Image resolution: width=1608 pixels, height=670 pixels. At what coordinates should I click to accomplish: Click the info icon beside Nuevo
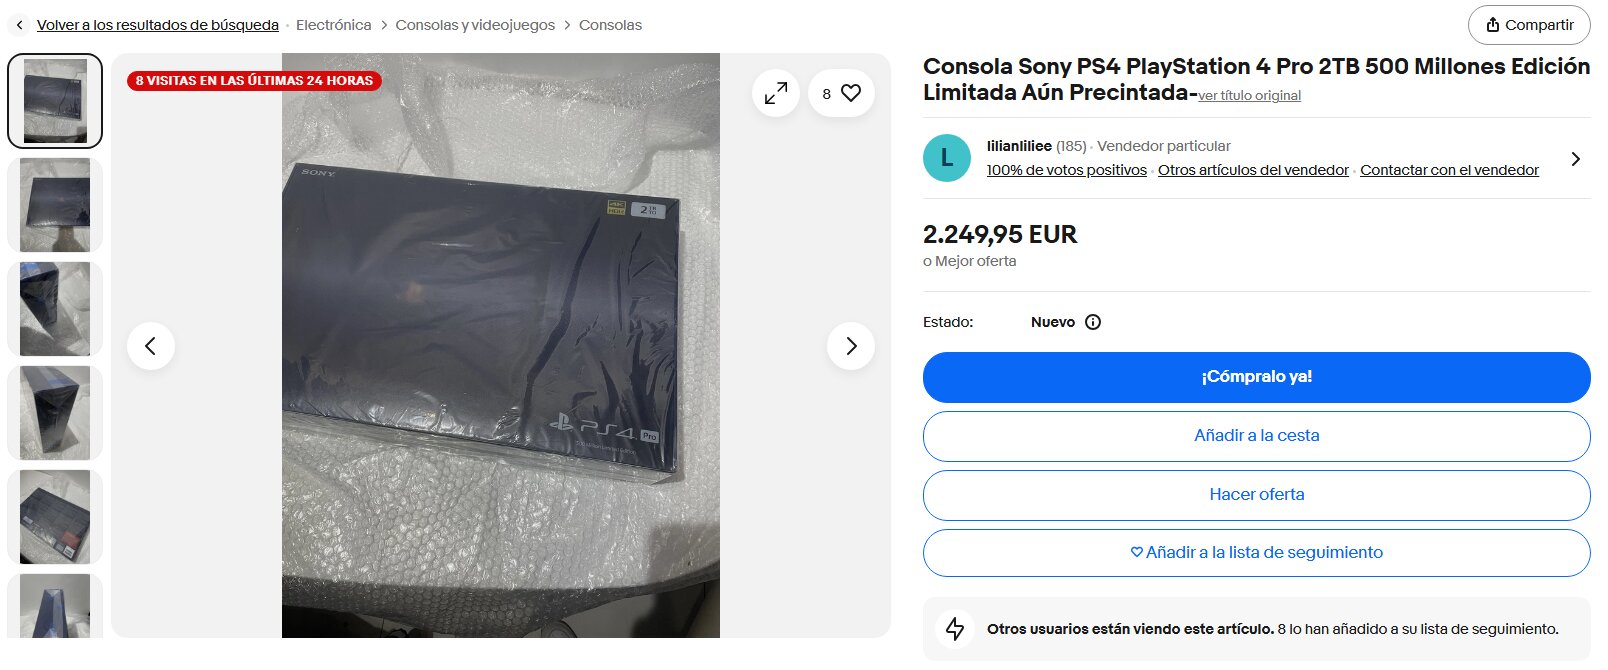click(1093, 322)
